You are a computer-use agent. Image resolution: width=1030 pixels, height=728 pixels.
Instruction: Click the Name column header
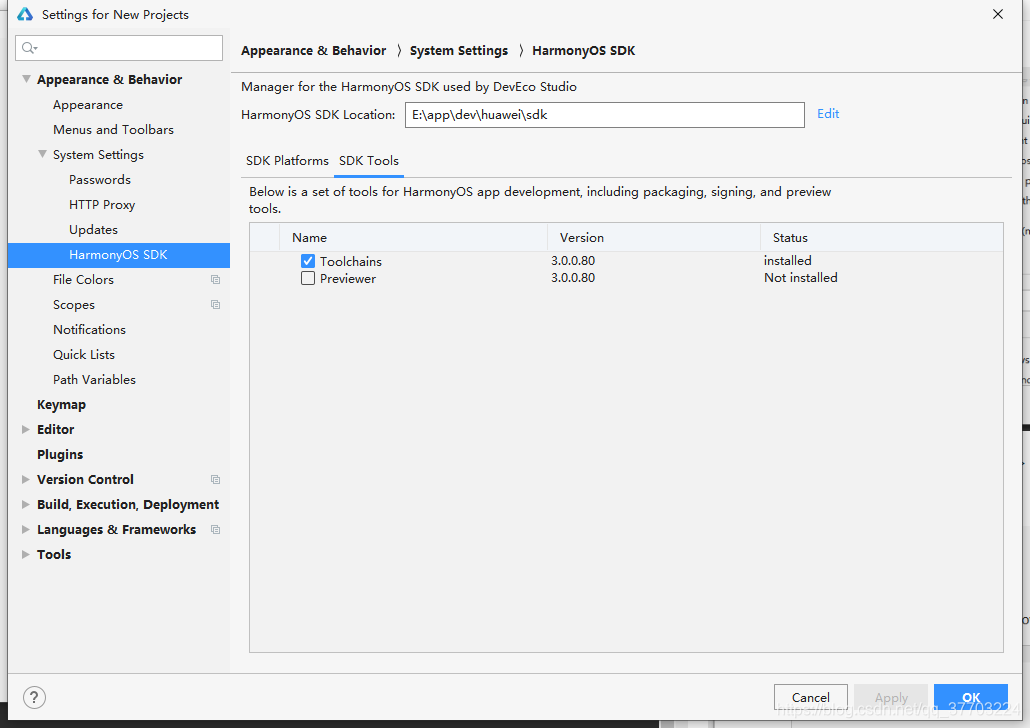tap(414, 238)
